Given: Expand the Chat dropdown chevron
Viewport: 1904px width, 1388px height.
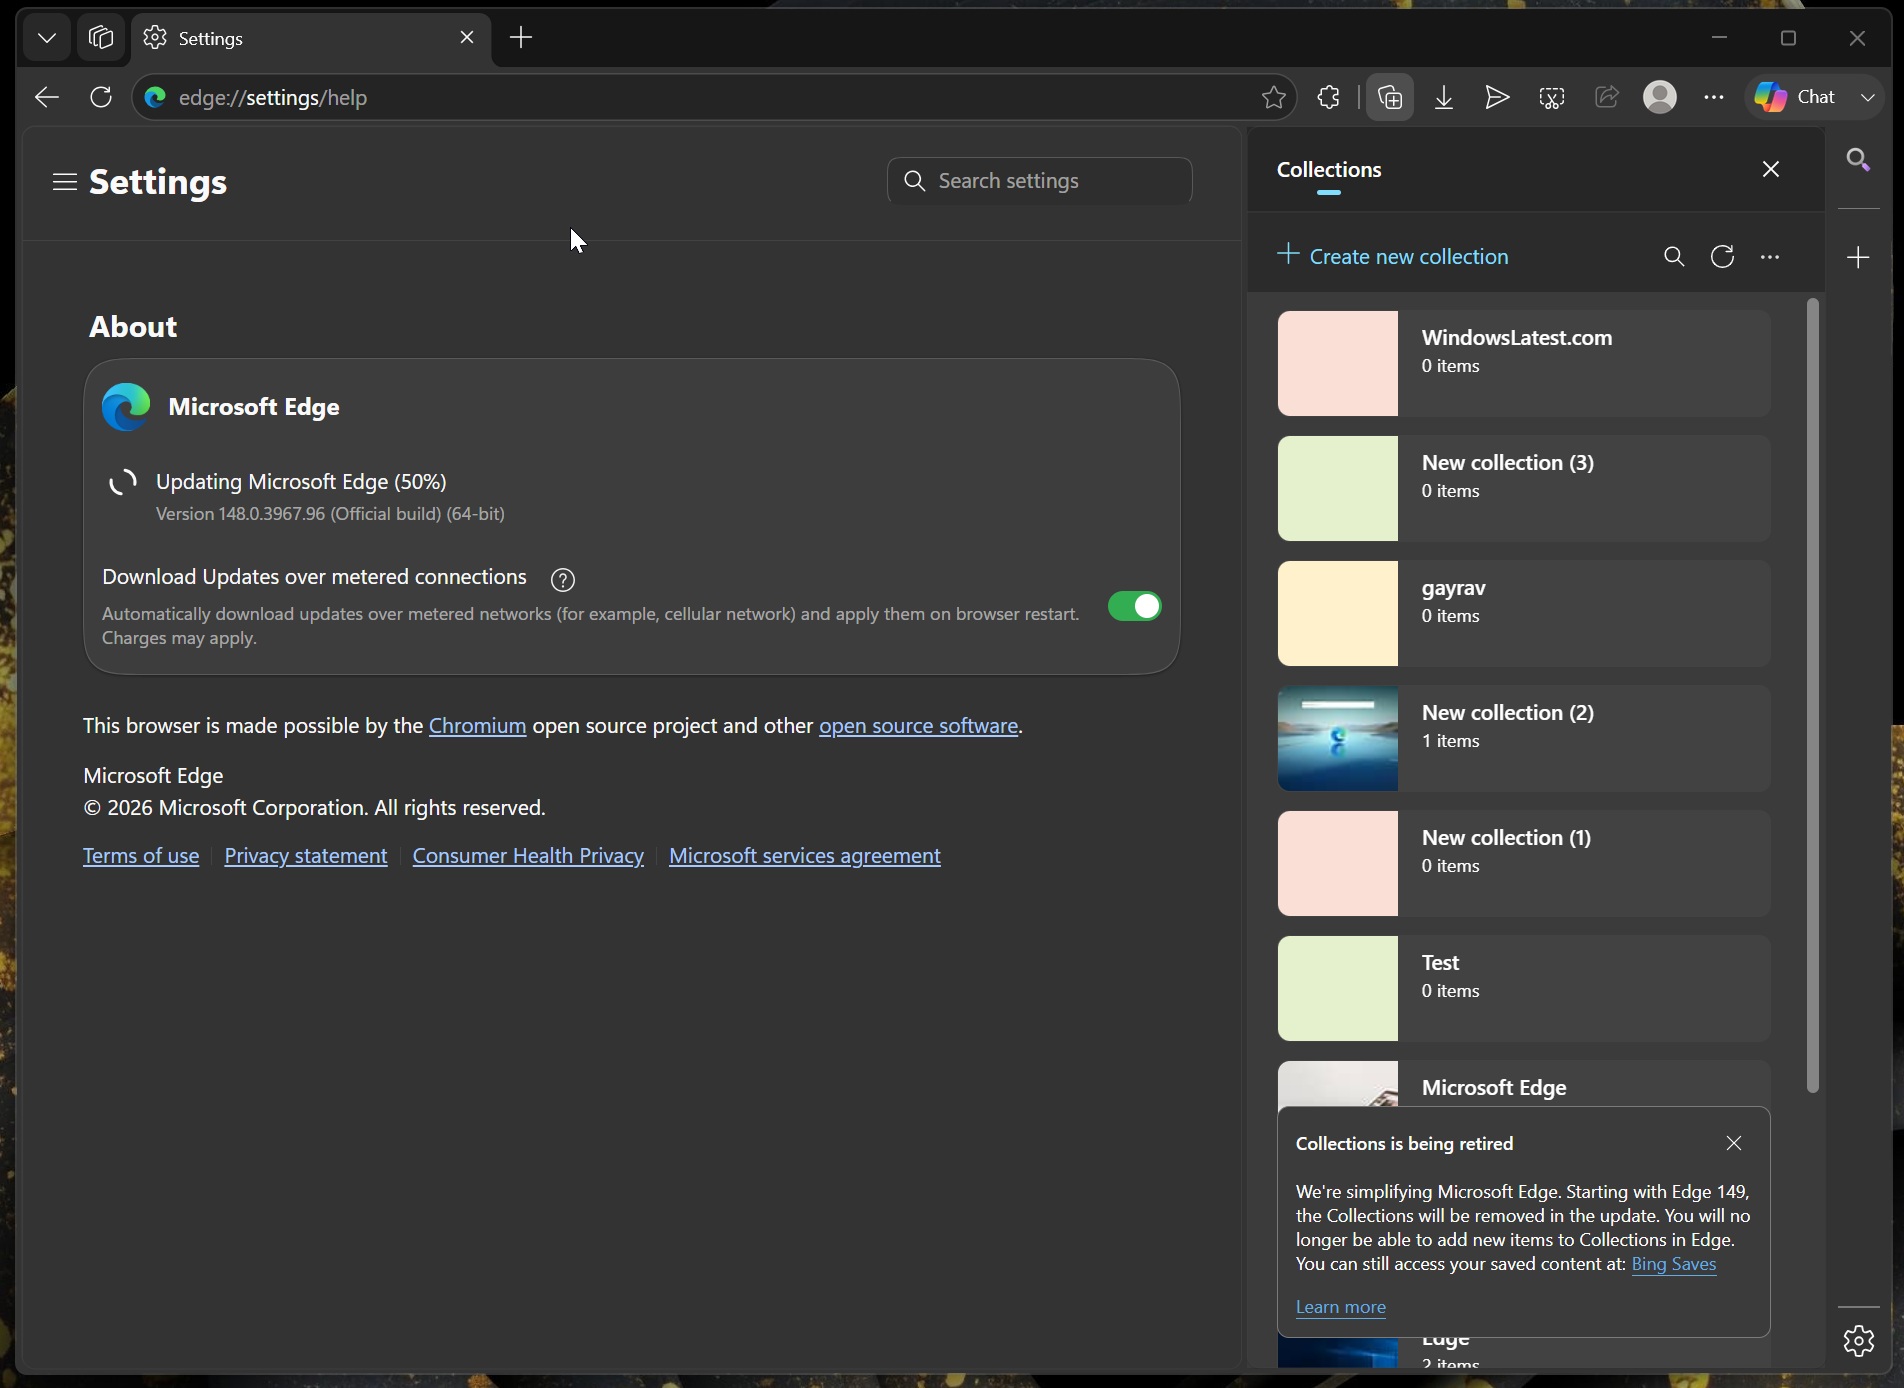Looking at the screenshot, I should point(1868,98).
